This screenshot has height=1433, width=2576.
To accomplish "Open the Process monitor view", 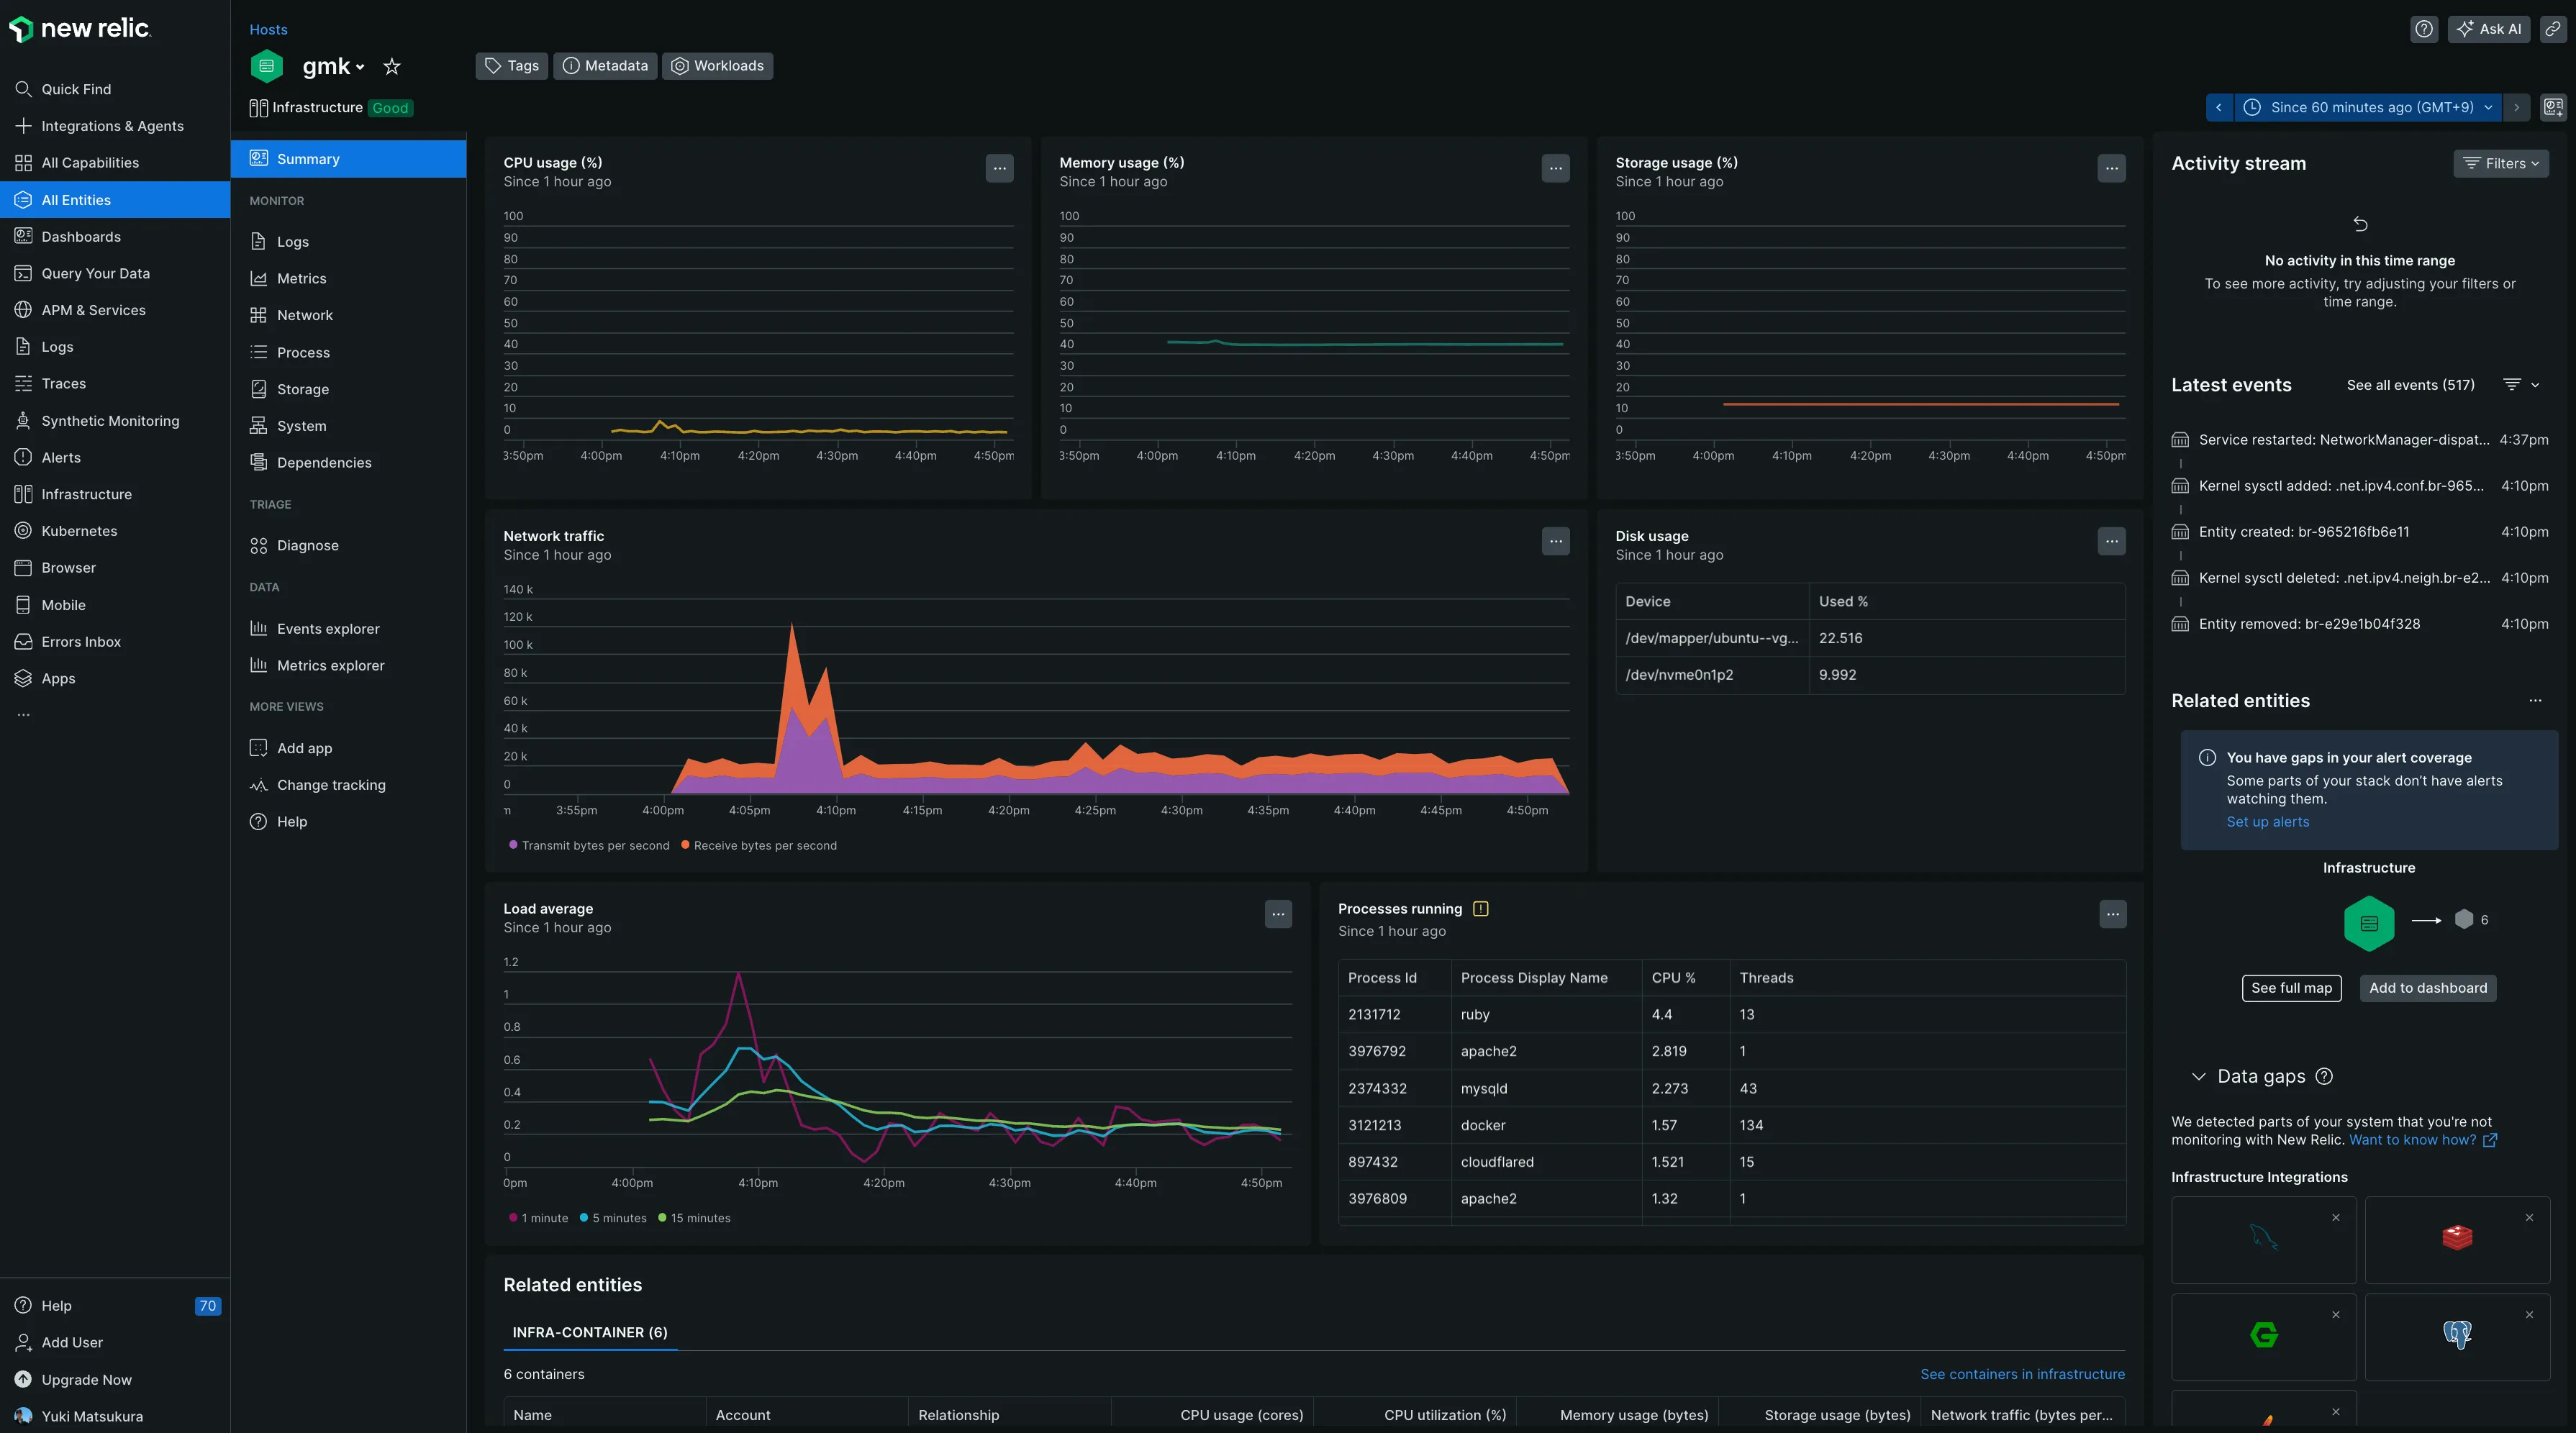I will pyautogui.click(x=303, y=352).
